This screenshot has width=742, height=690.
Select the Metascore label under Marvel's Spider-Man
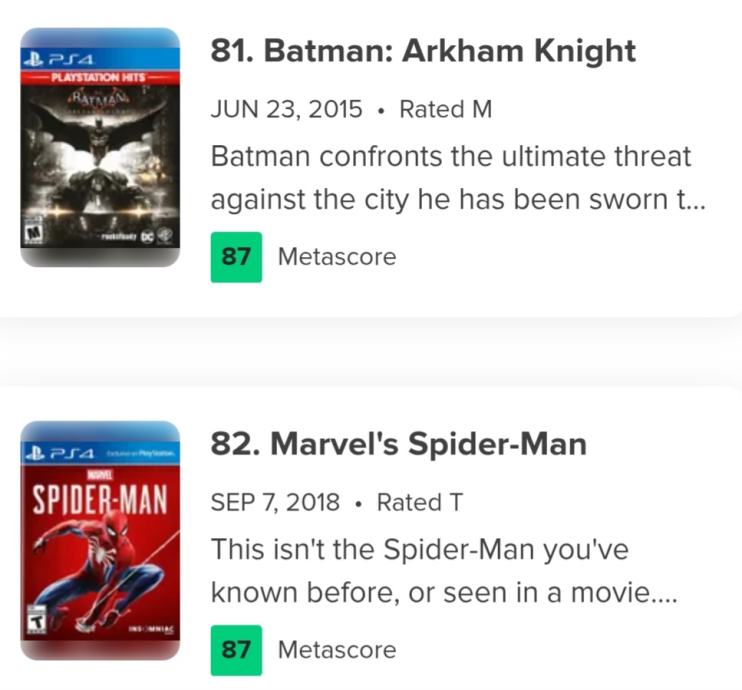pos(336,650)
